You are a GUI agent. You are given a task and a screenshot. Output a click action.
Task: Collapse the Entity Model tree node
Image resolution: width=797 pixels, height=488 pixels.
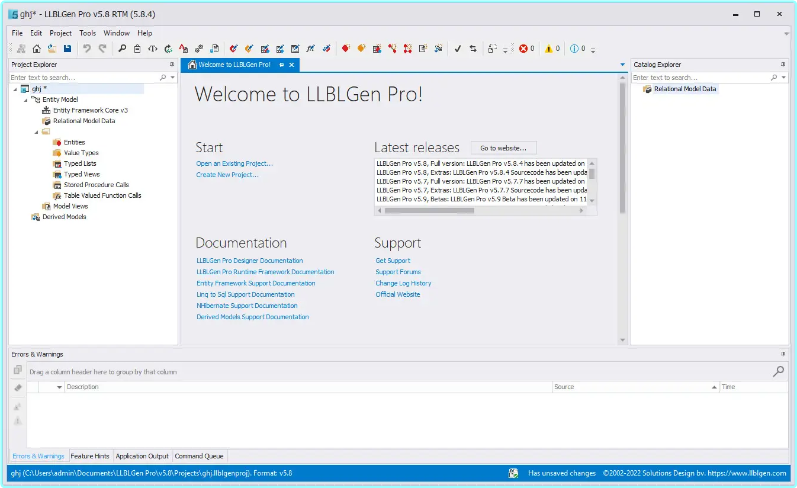[25, 100]
